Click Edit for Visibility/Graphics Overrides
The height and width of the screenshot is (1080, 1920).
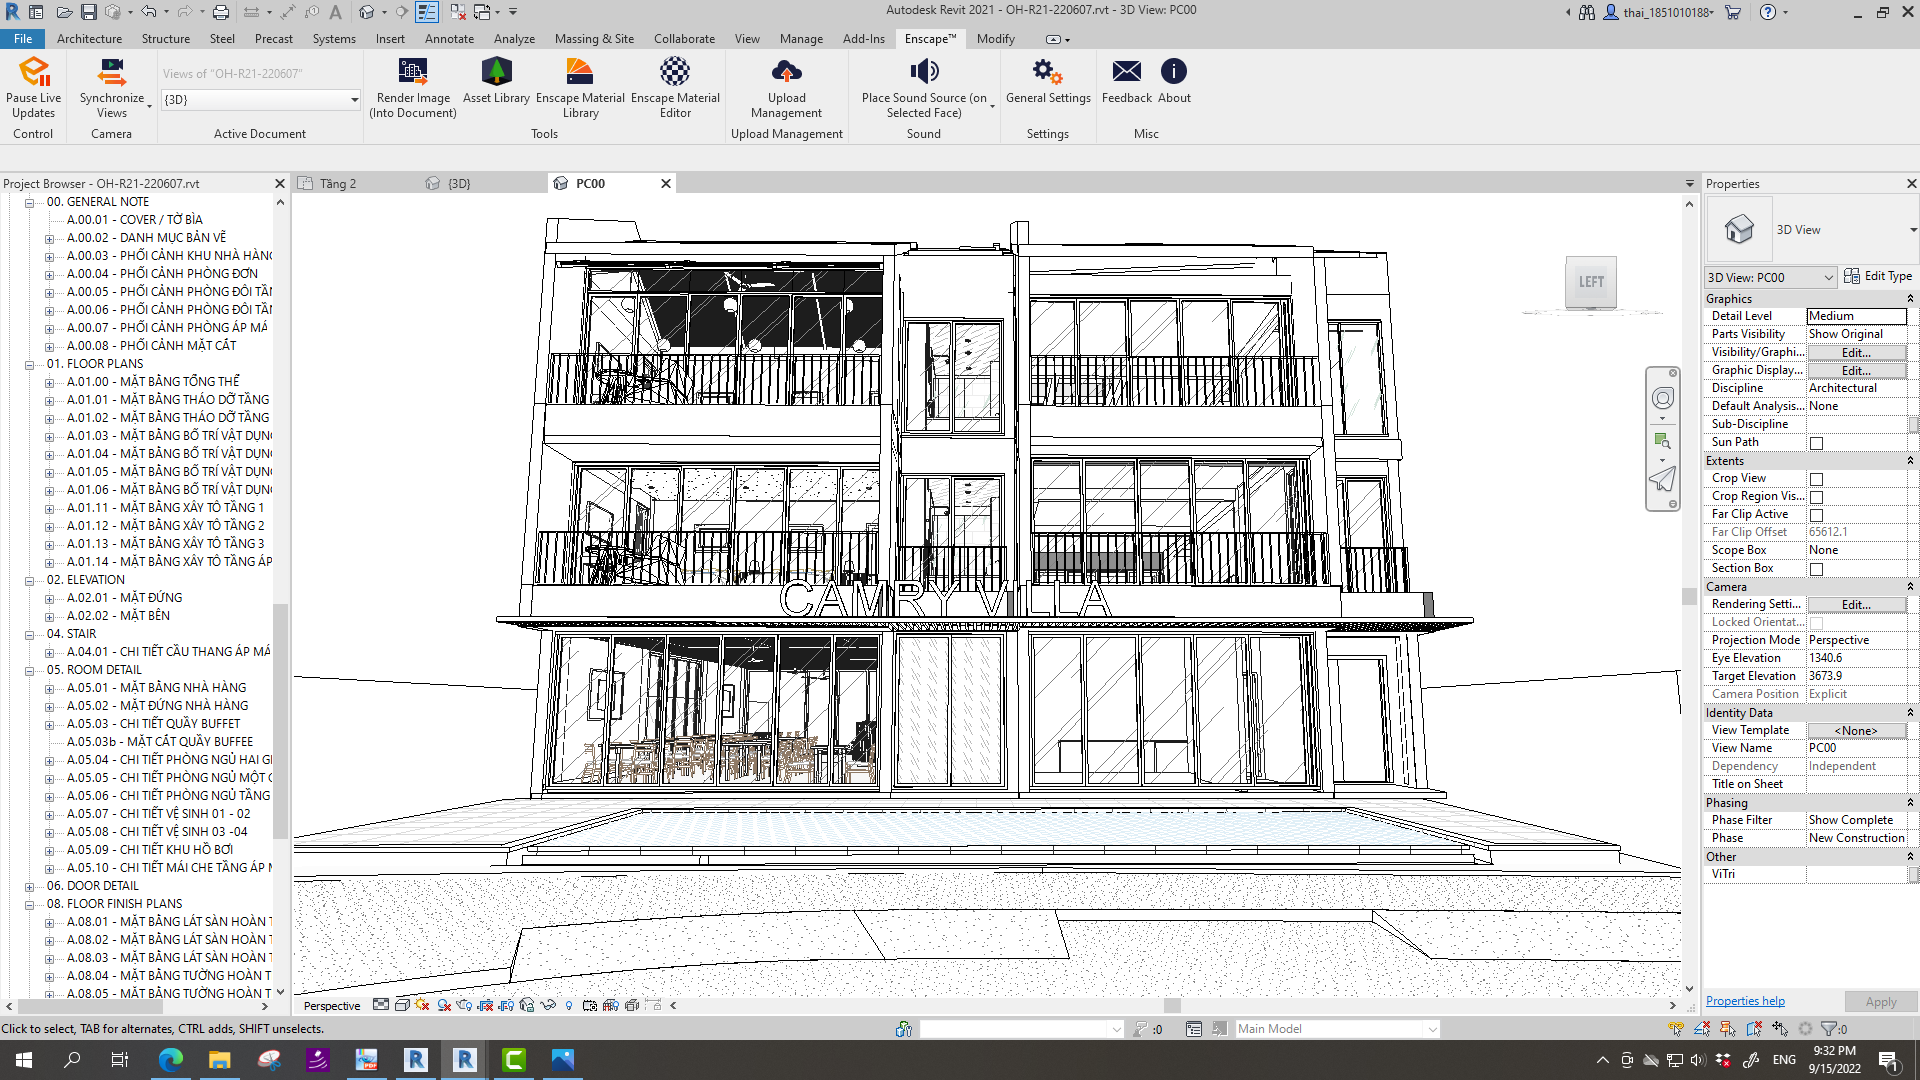(1855, 352)
